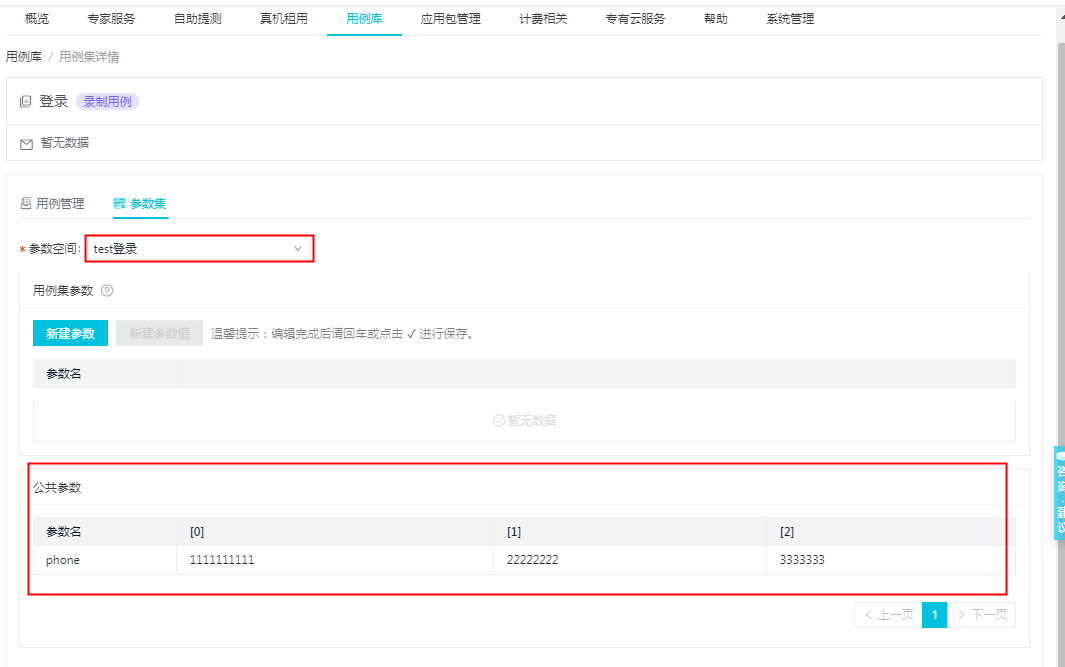
Task: Go to 应用包管理 in the top navigation
Action: point(450,19)
